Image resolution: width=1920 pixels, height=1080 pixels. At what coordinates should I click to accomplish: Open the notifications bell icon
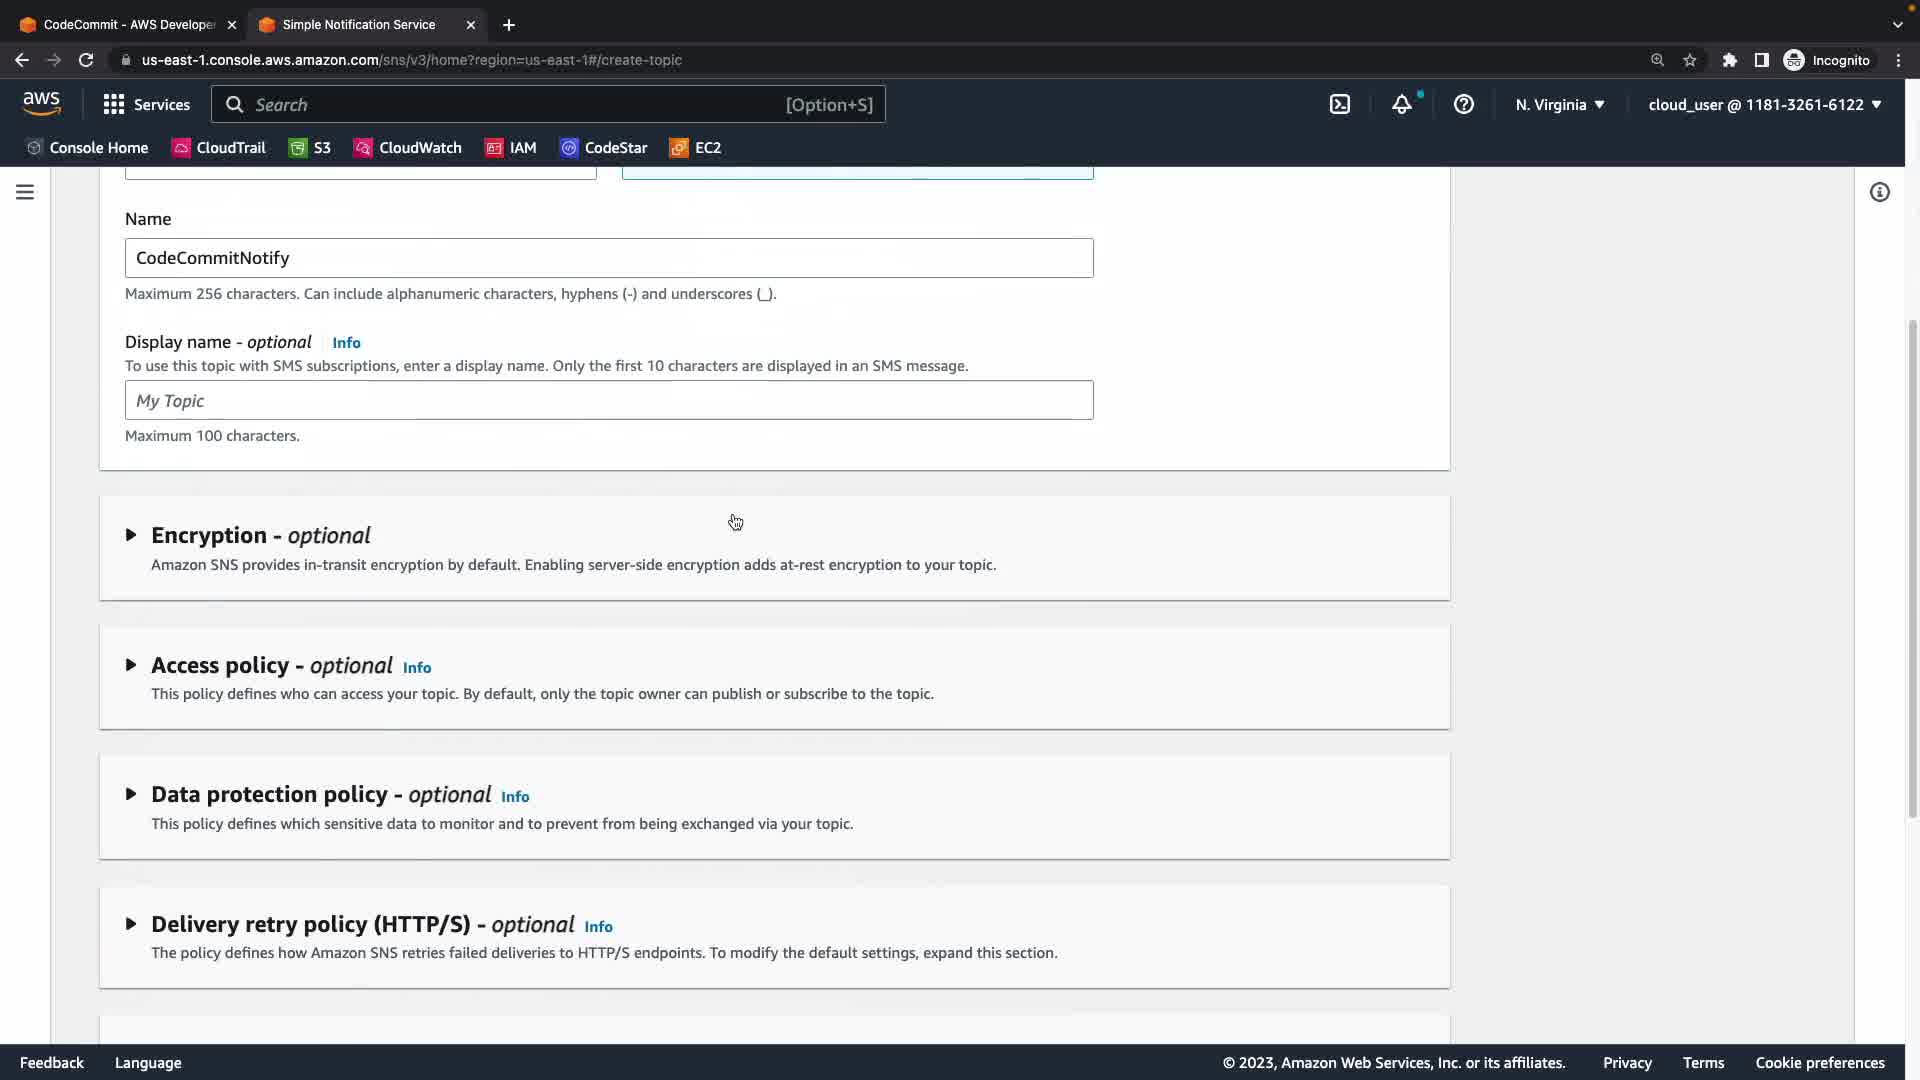[x=1402, y=104]
